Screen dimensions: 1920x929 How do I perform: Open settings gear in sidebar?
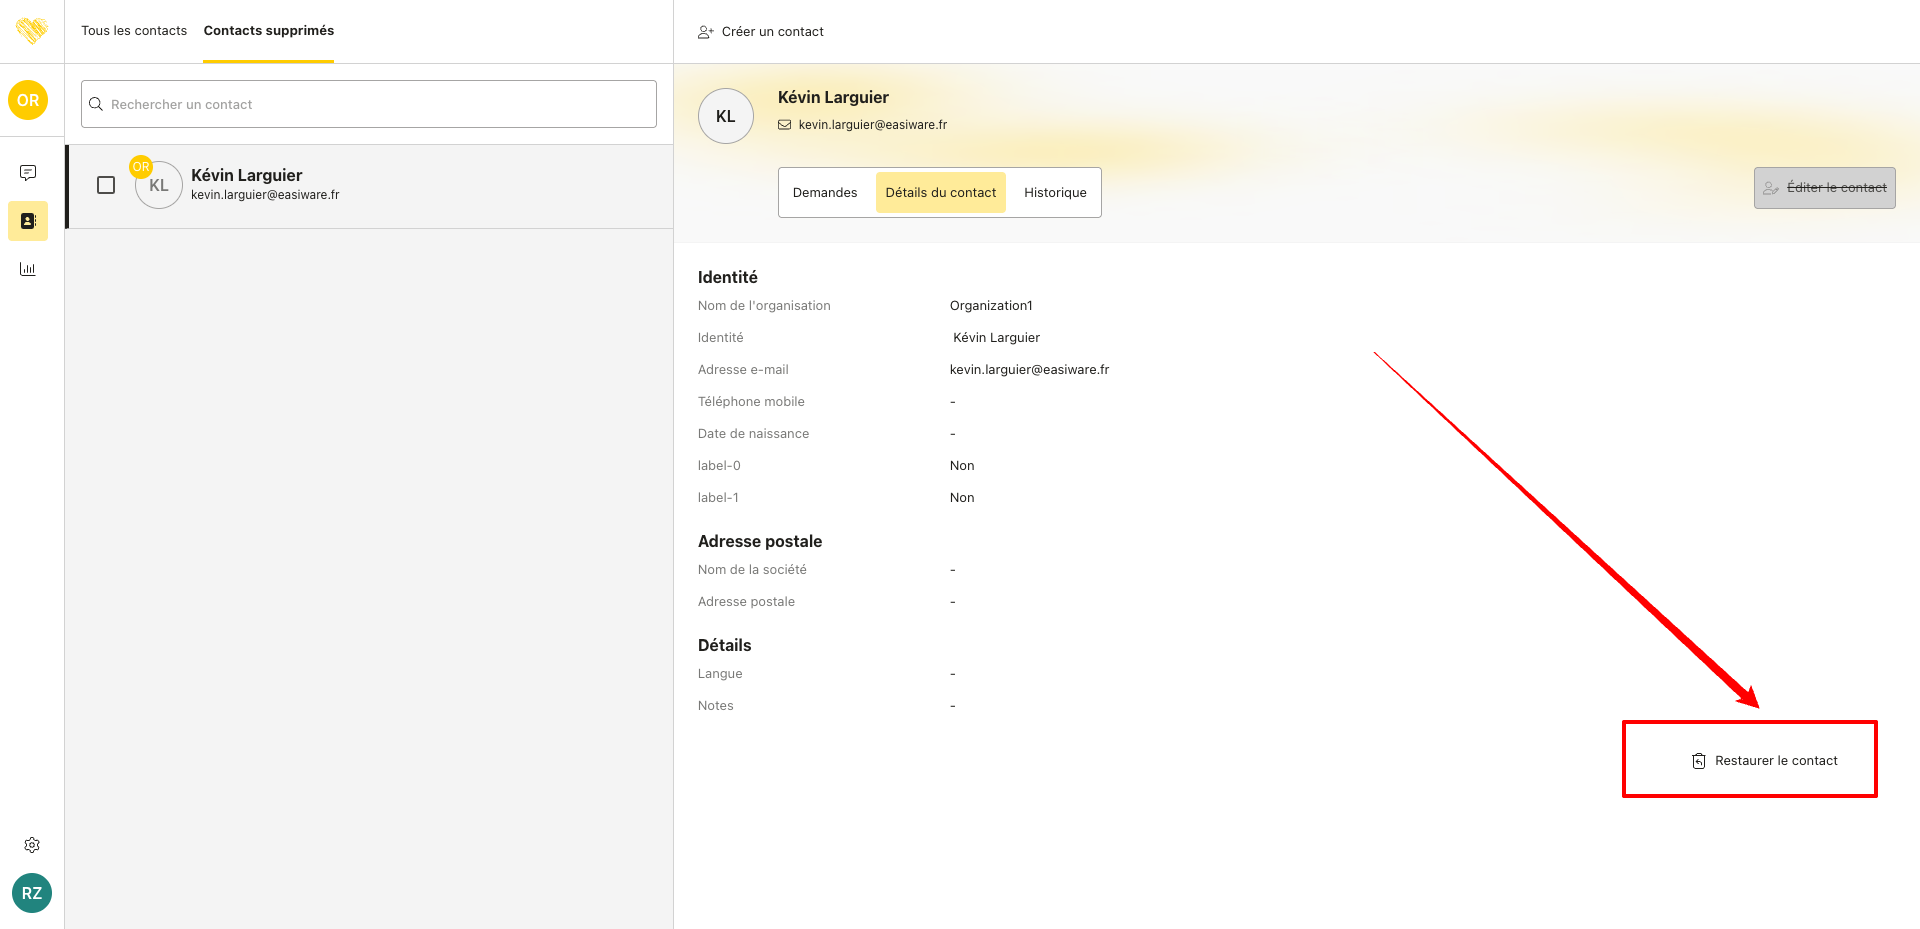(32, 845)
